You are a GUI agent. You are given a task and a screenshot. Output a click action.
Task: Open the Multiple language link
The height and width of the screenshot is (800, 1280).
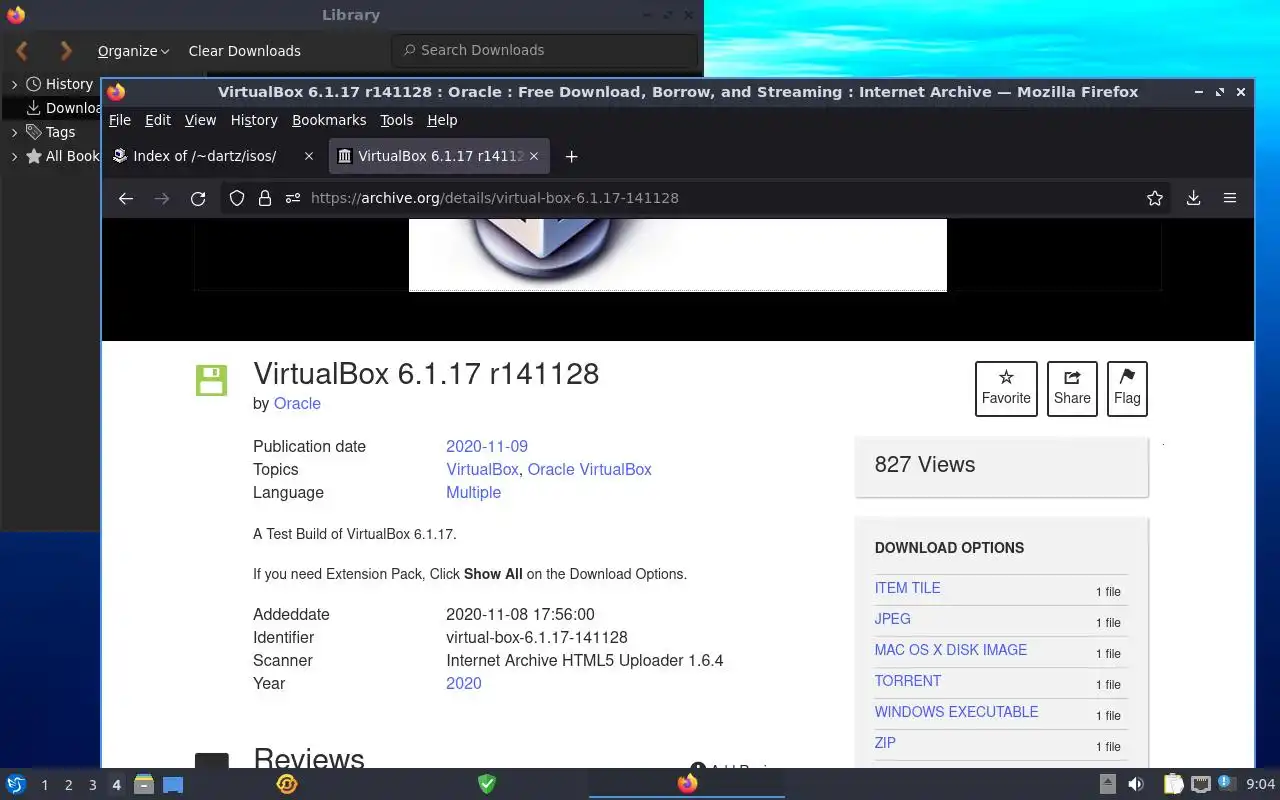[473, 492]
